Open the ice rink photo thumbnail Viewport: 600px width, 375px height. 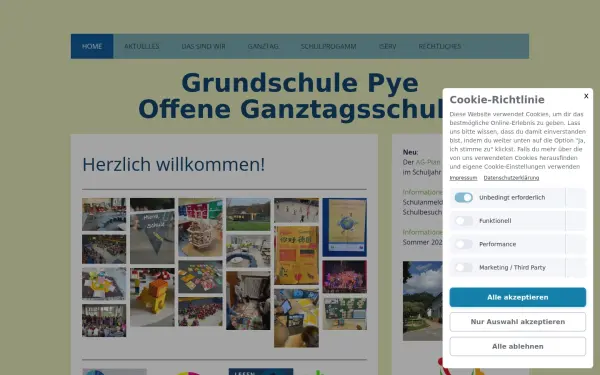pos(296,210)
